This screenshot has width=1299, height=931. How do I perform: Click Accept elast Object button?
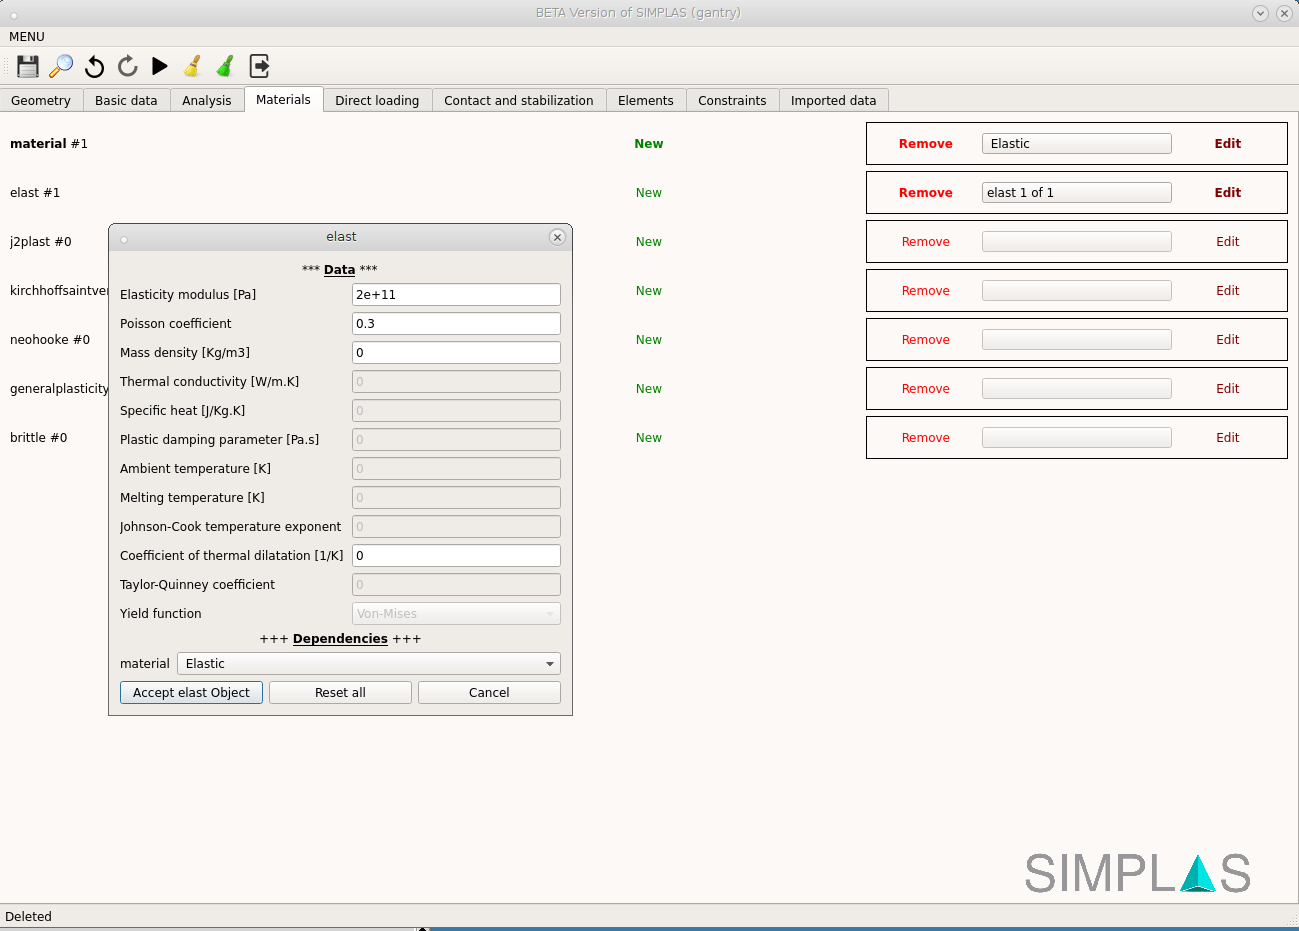point(191,693)
